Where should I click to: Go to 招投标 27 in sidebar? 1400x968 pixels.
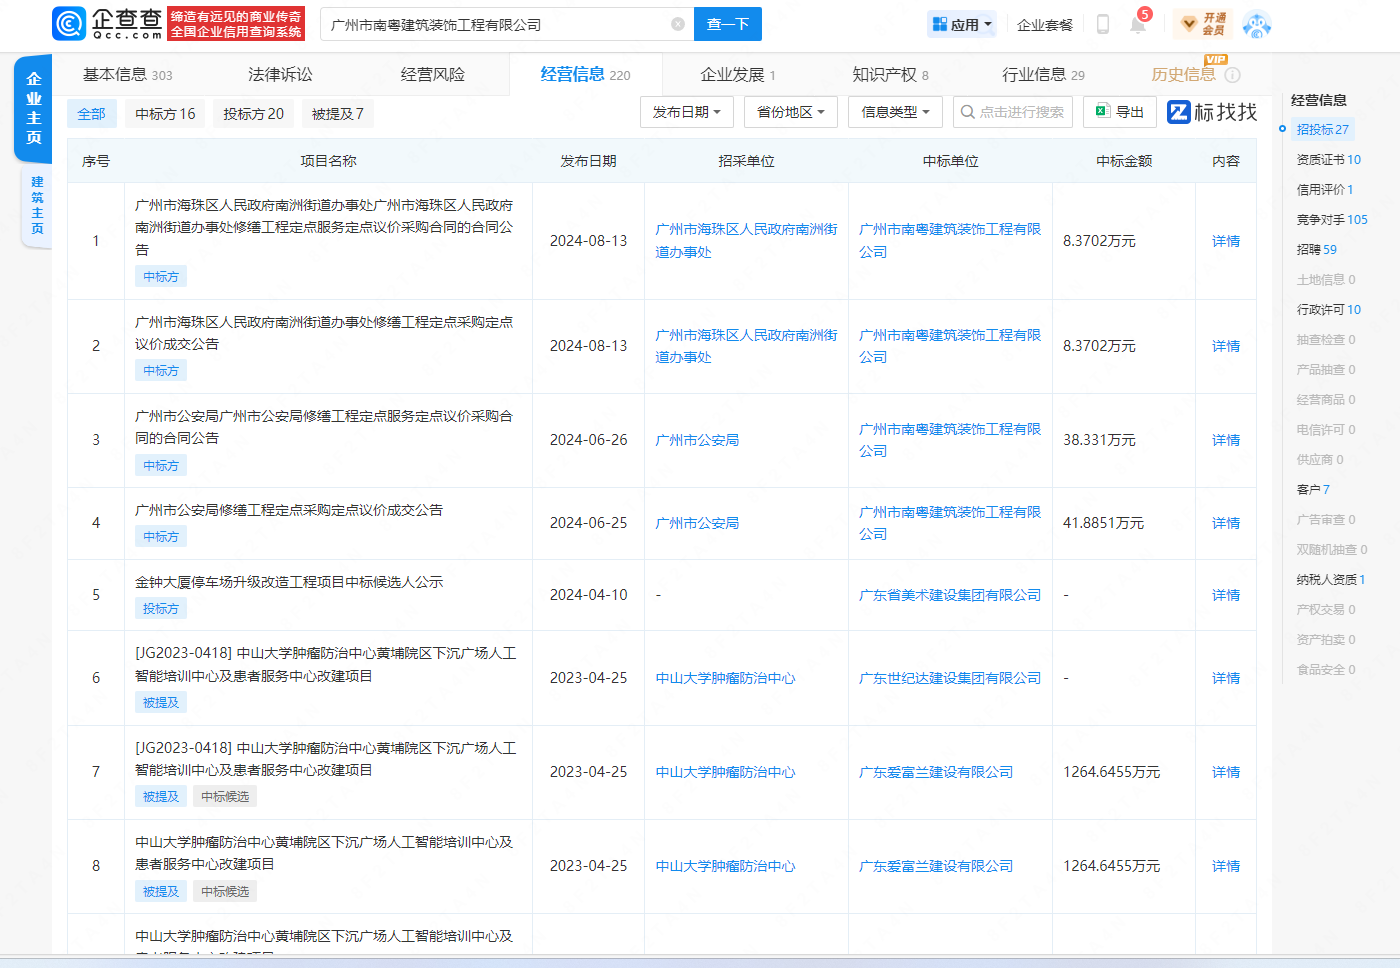(x=1322, y=130)
